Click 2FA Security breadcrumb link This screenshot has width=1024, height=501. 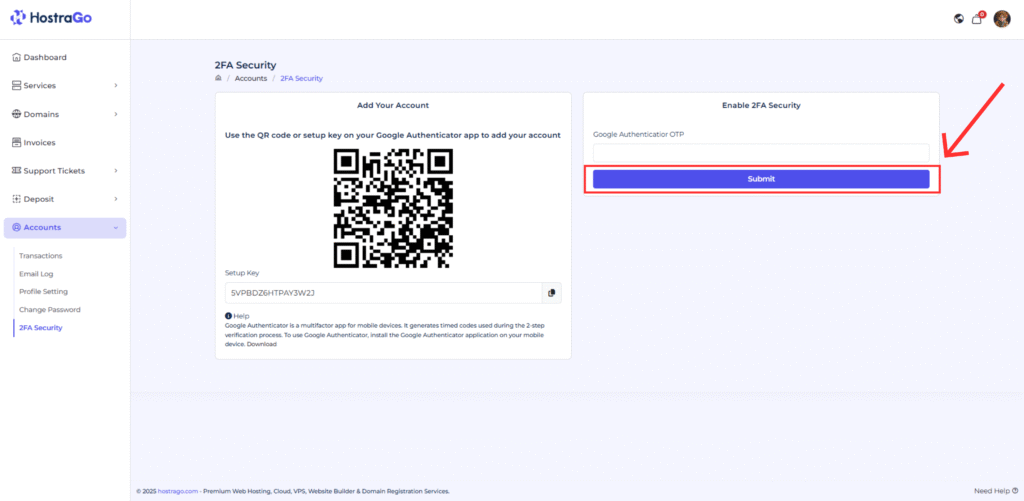pos(302,78)
